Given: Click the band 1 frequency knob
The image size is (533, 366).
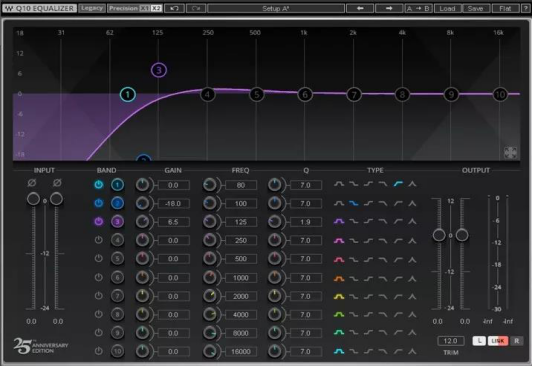Looking at the screenshot, I should point(209,185).
